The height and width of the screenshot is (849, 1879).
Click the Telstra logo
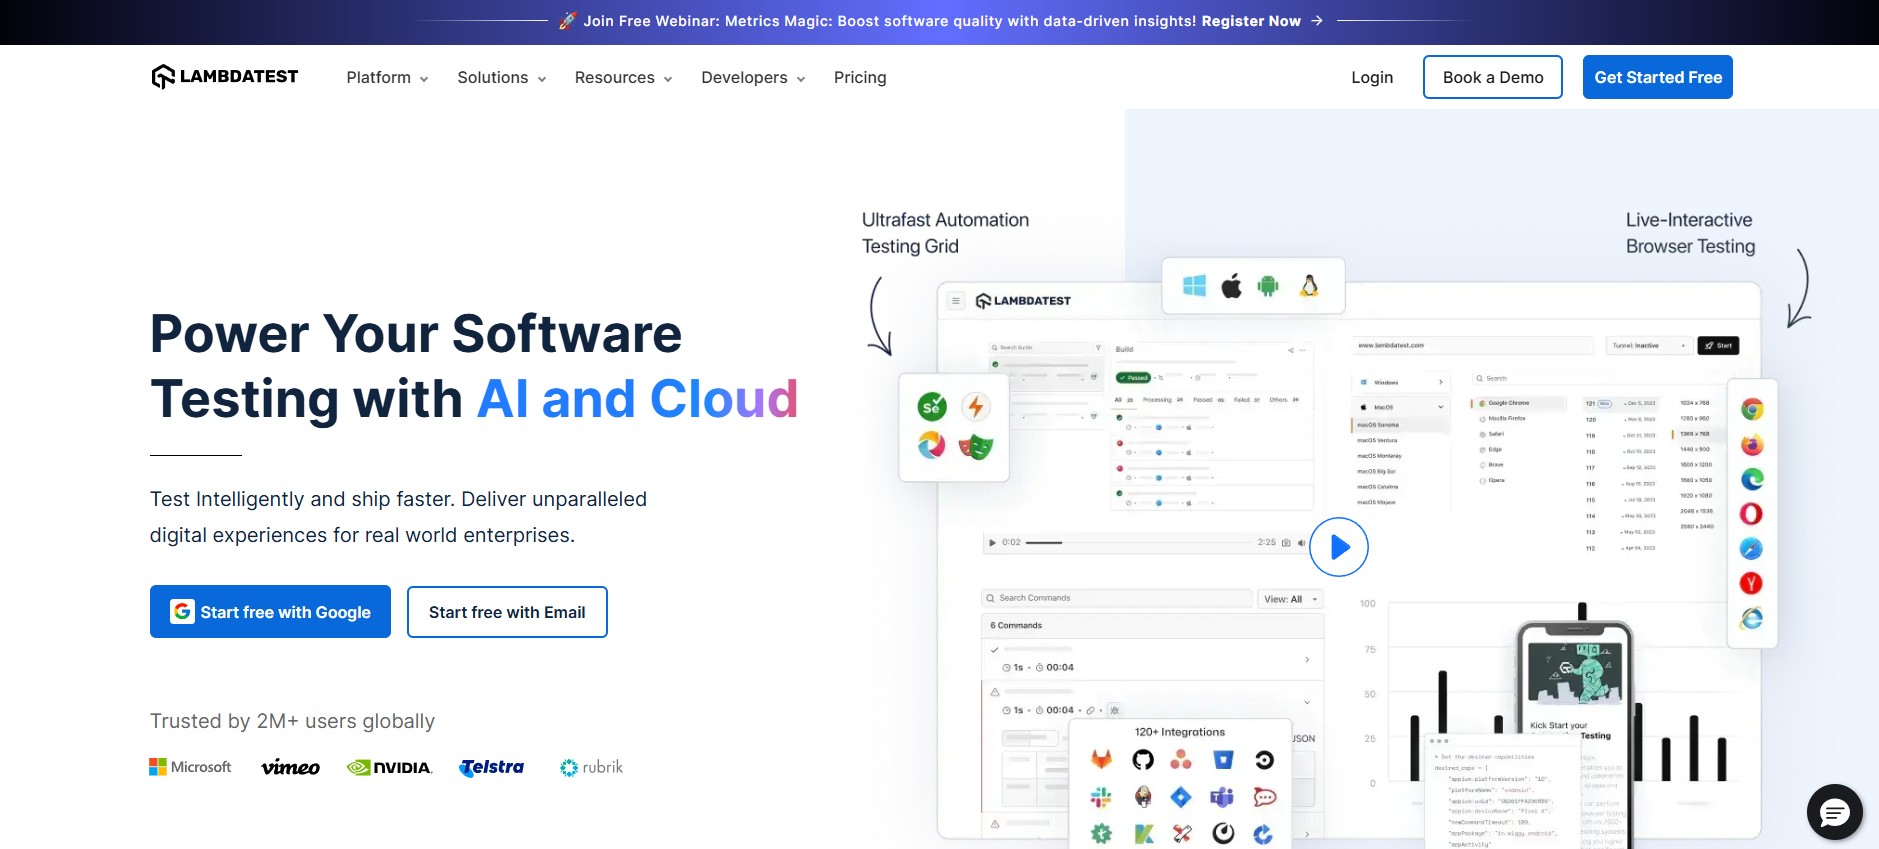[x=491, y=767]
